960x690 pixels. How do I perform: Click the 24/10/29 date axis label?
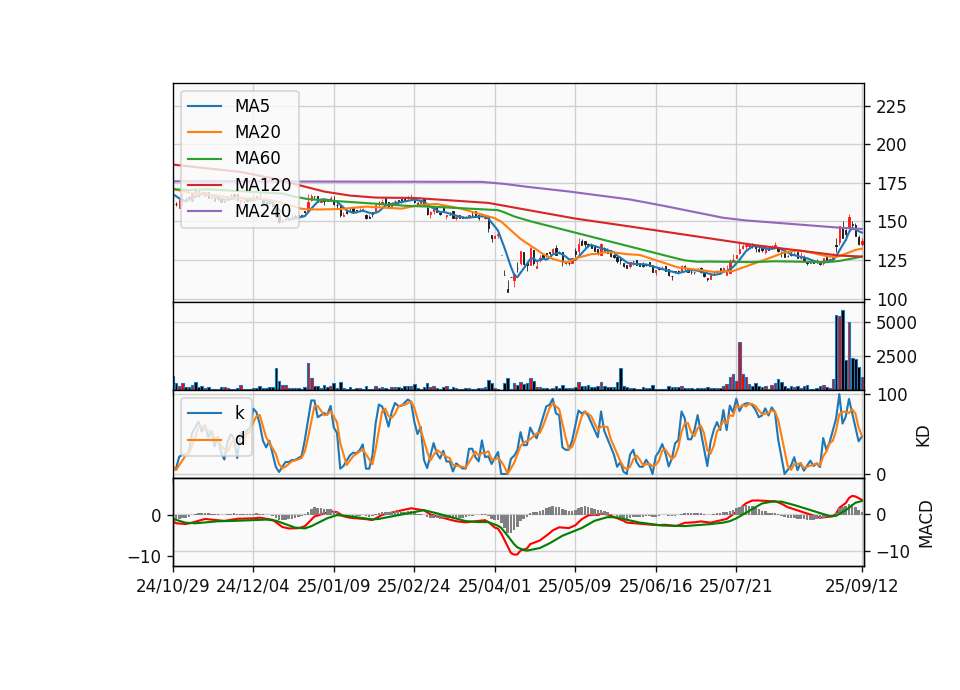[x=173, y=586]
